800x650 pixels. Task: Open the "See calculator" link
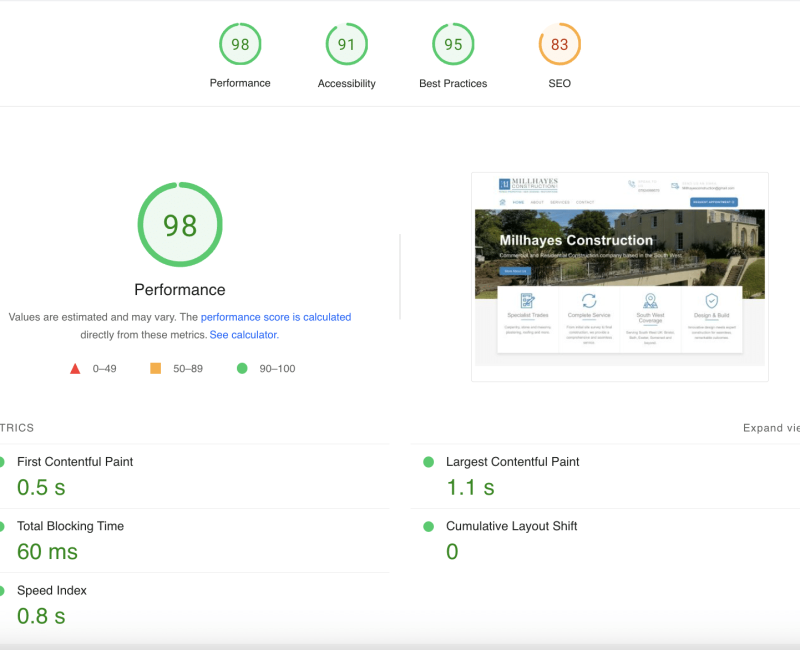point(243,335)
